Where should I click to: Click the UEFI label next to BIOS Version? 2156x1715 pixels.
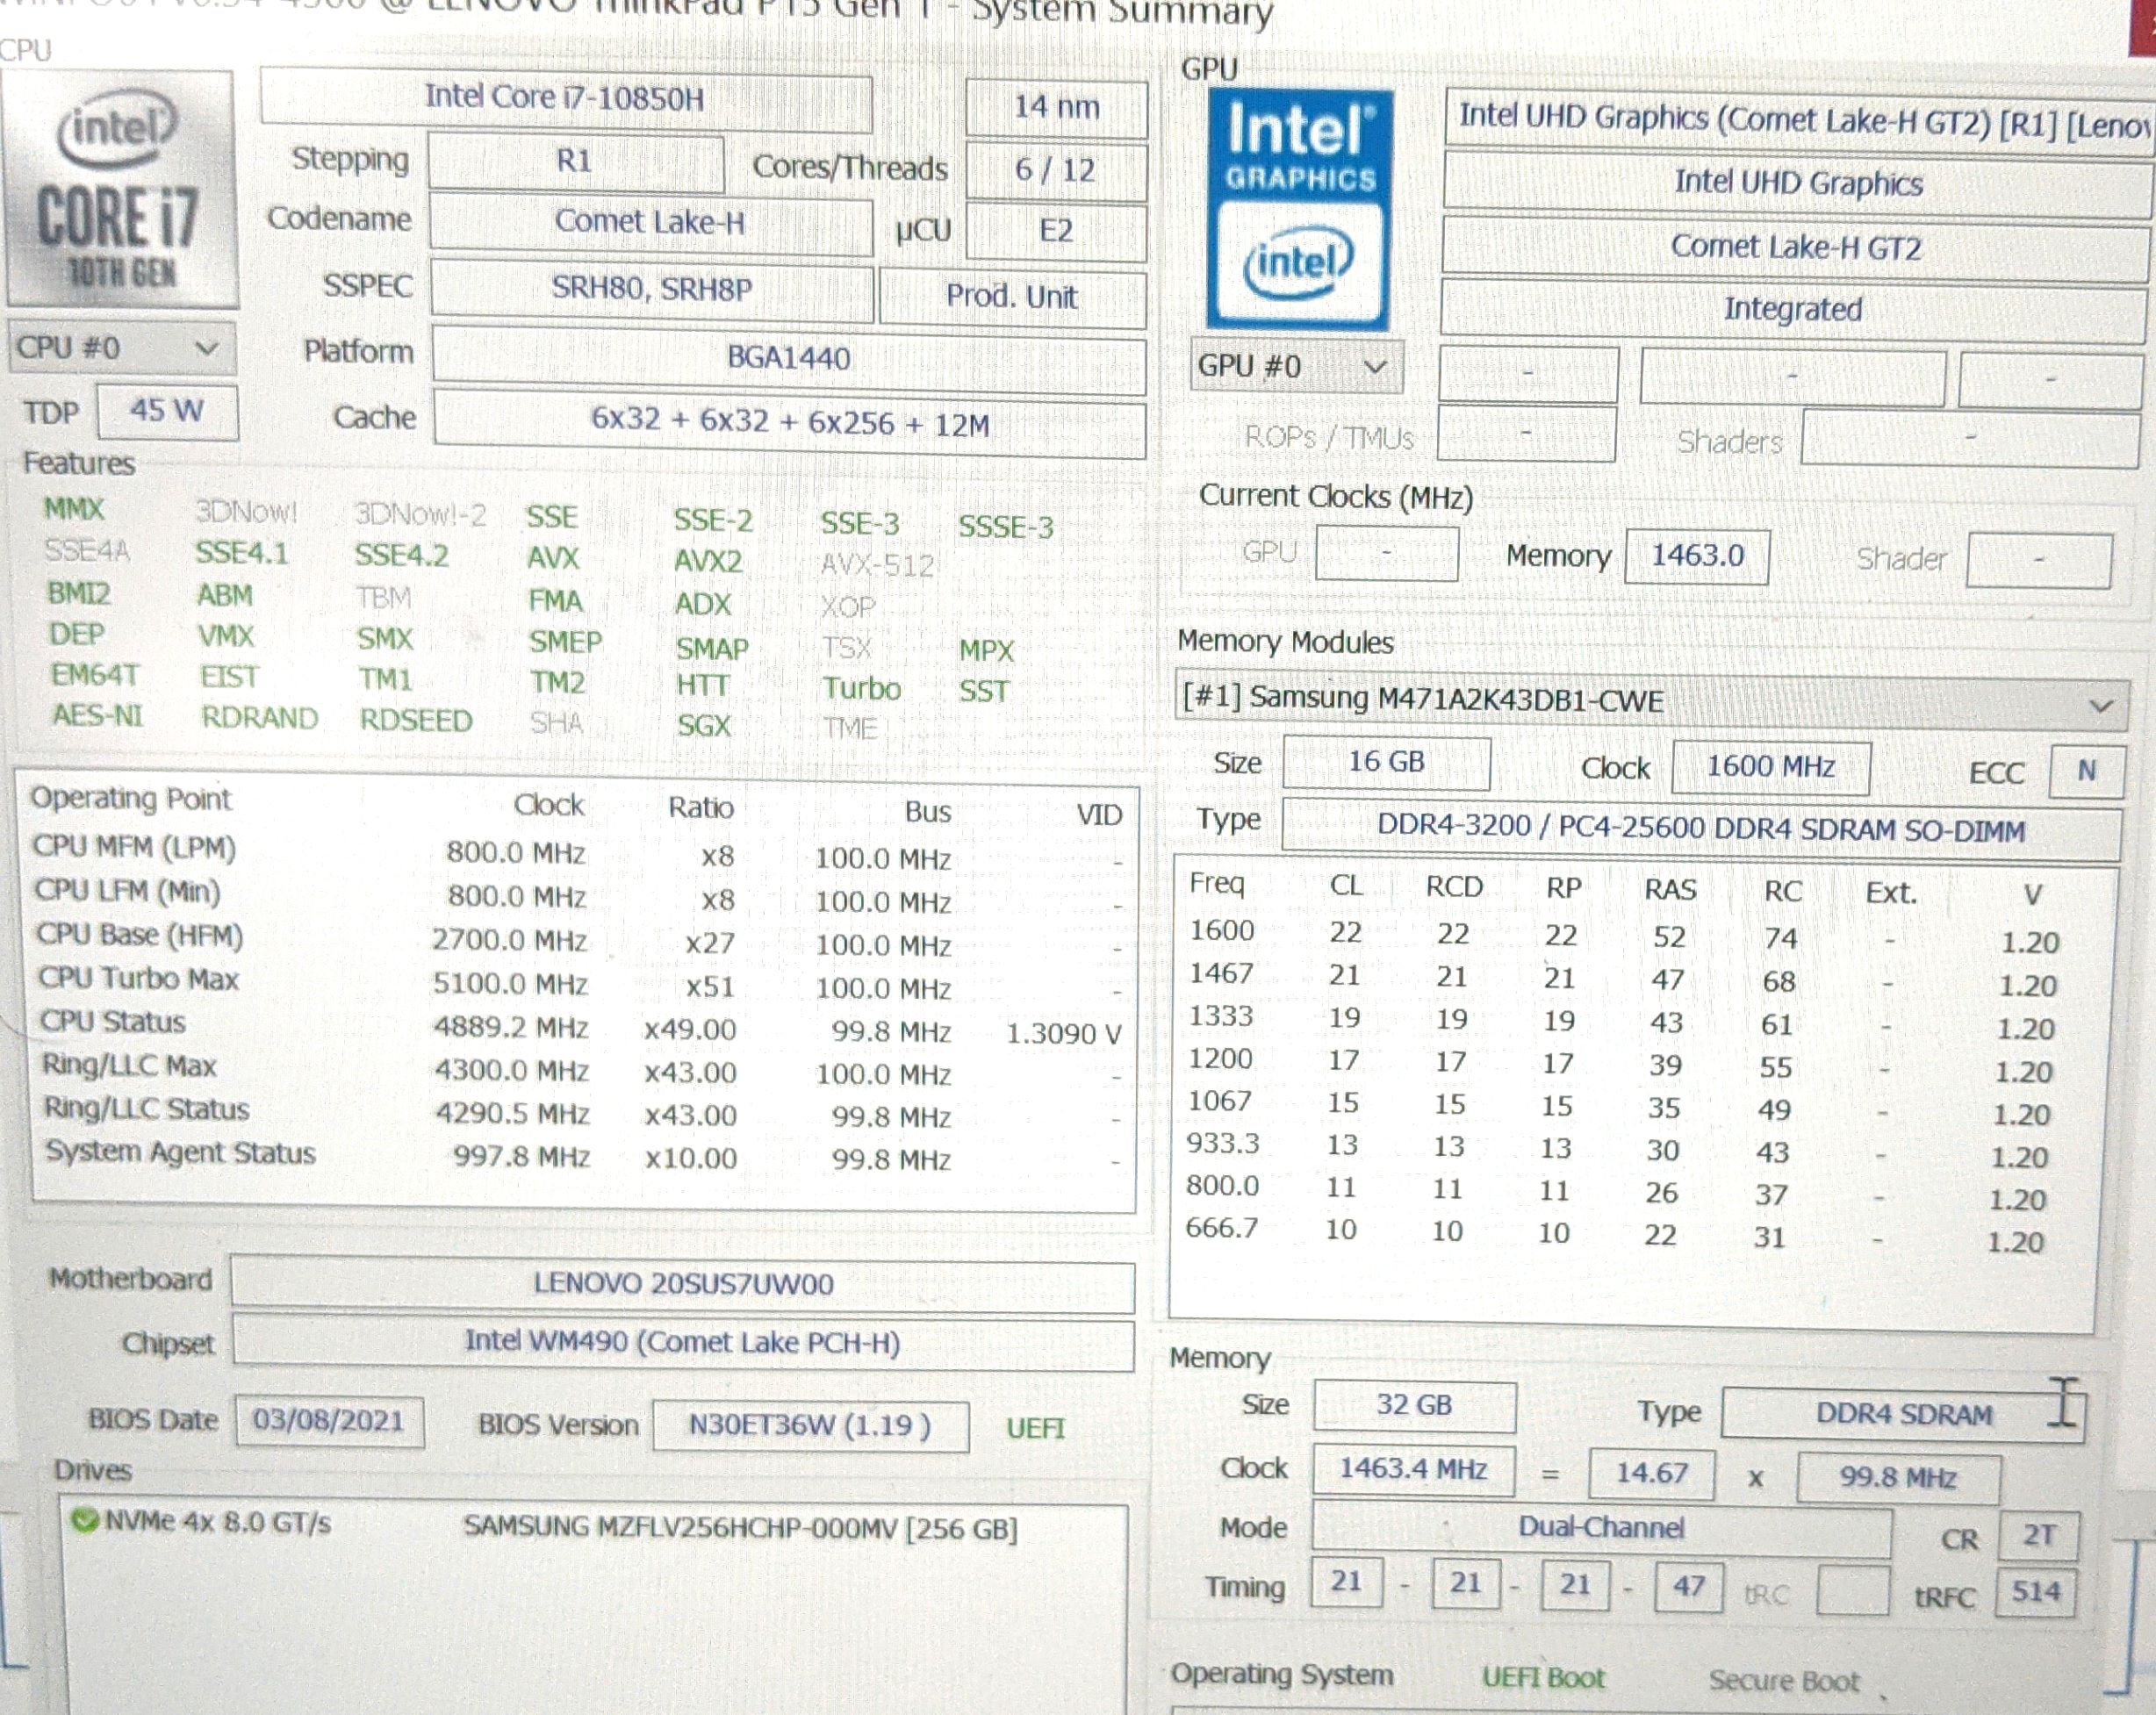1035,1428
